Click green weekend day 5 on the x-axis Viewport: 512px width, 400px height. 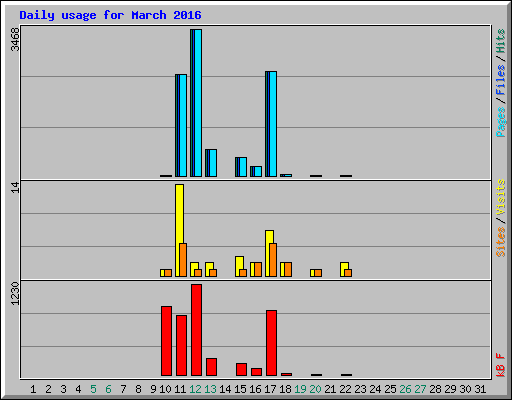[x=93, y=389]
